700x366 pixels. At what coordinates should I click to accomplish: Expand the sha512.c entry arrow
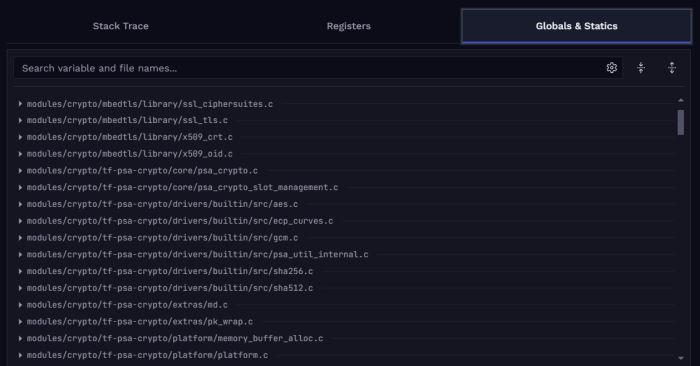20,288
